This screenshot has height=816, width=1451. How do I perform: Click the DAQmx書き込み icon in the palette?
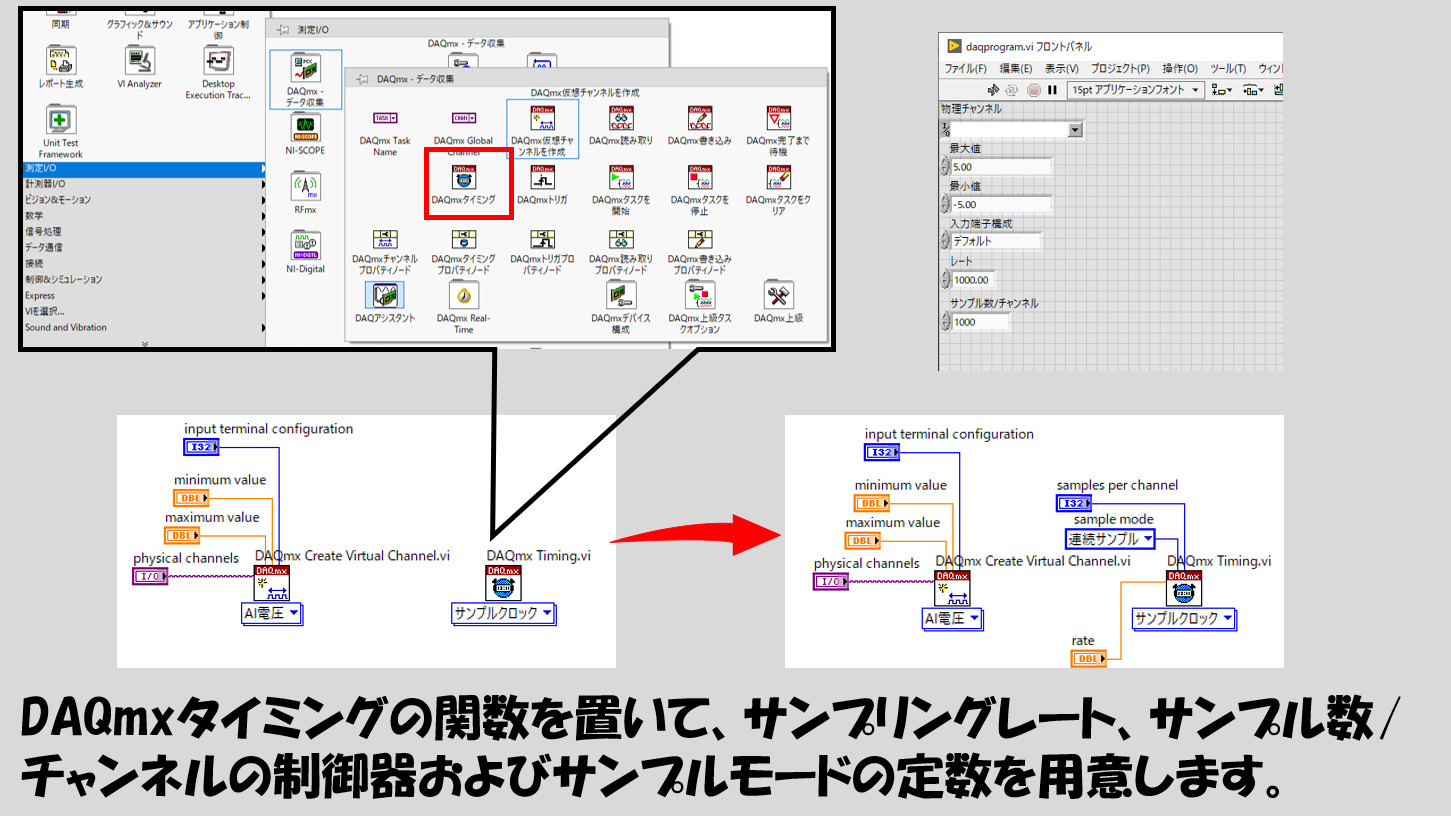(x=698, y=120)
